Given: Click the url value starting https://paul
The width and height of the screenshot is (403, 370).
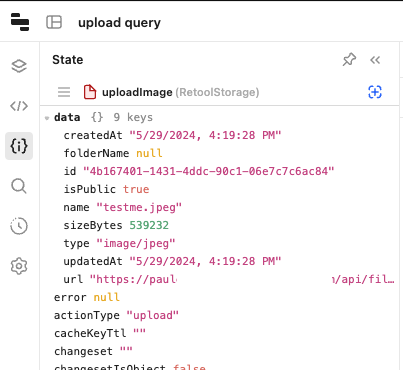Looking at the screenshot, I should (242, 279).
